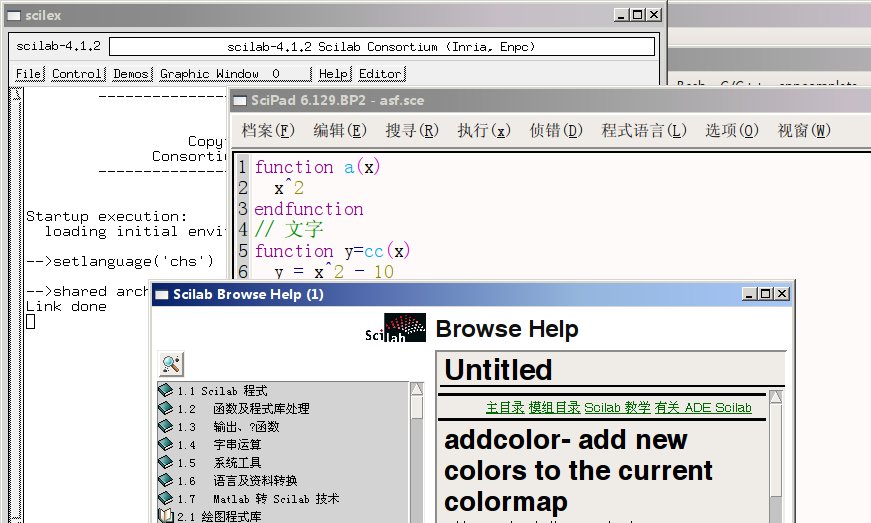
Task: Click up arrow of help content scrollbar
Action: [776, 397]
